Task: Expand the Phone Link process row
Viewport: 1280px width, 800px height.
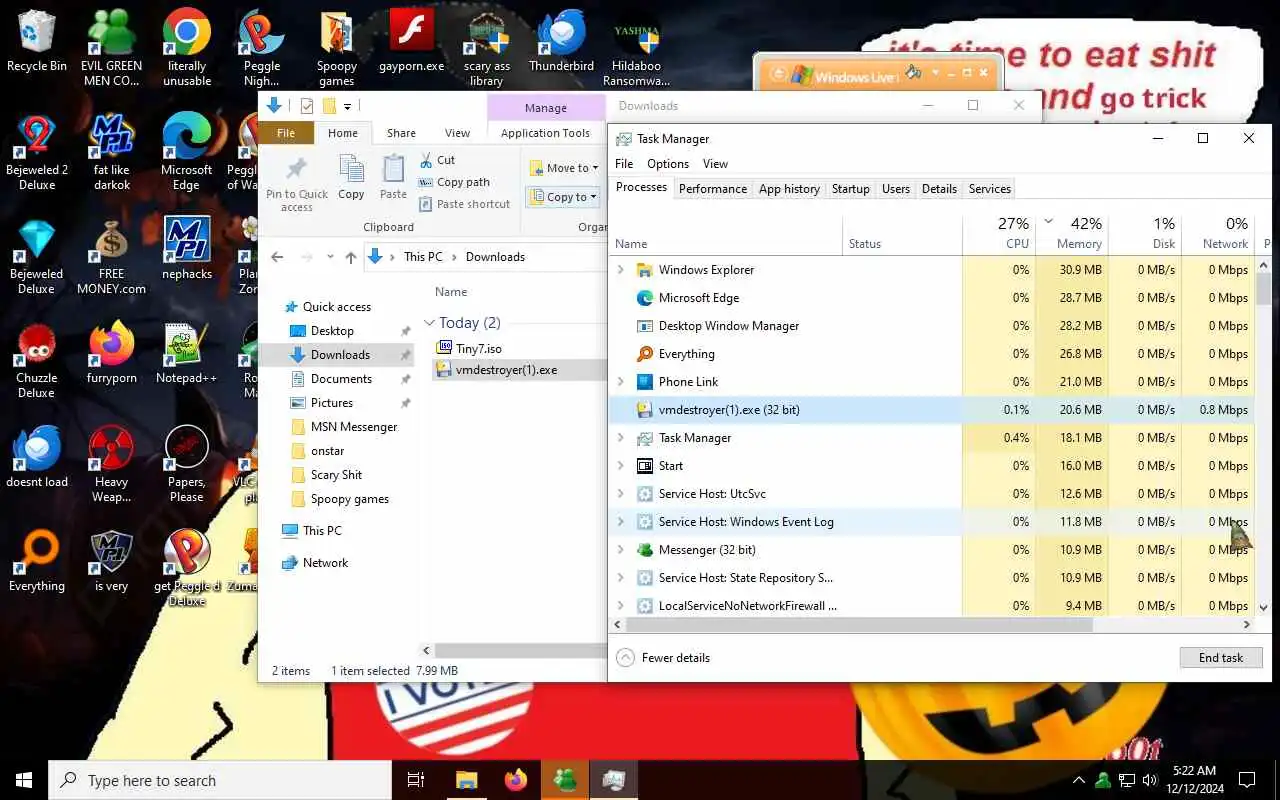Action: point(621,382)
